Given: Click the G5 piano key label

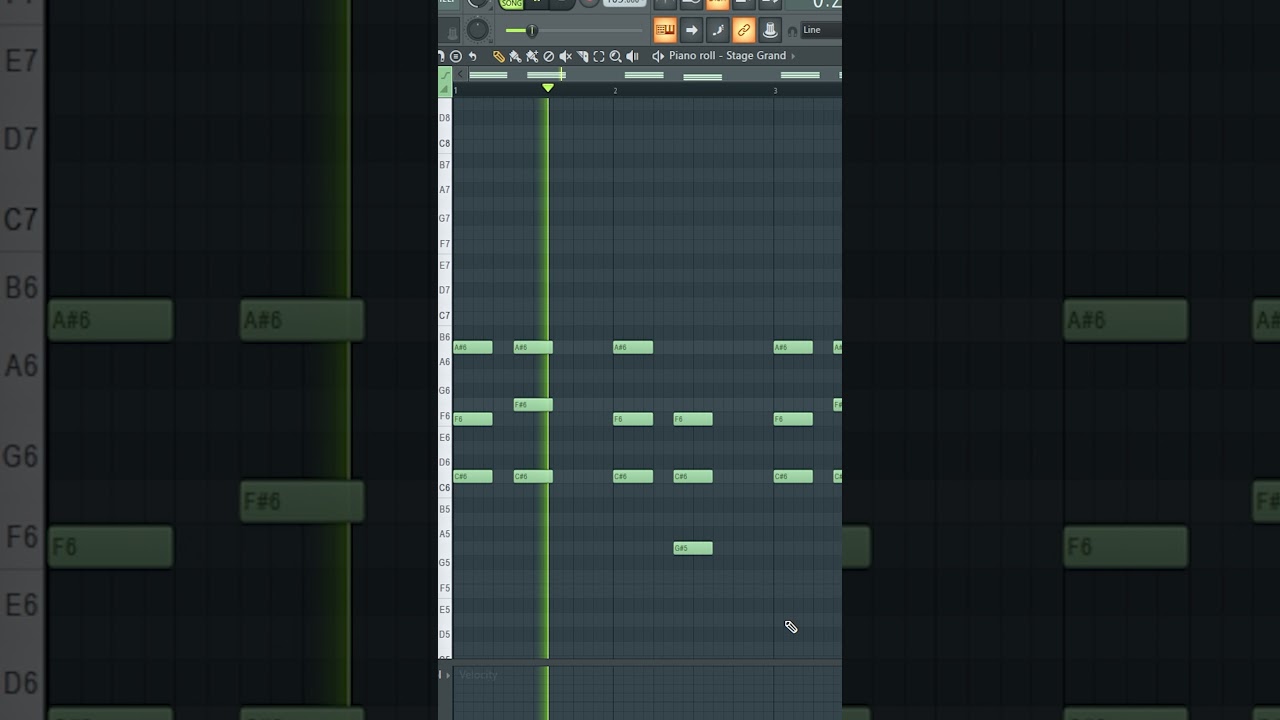Looking at the screenshot, I should pyautogui.click(x=445, y=563).
